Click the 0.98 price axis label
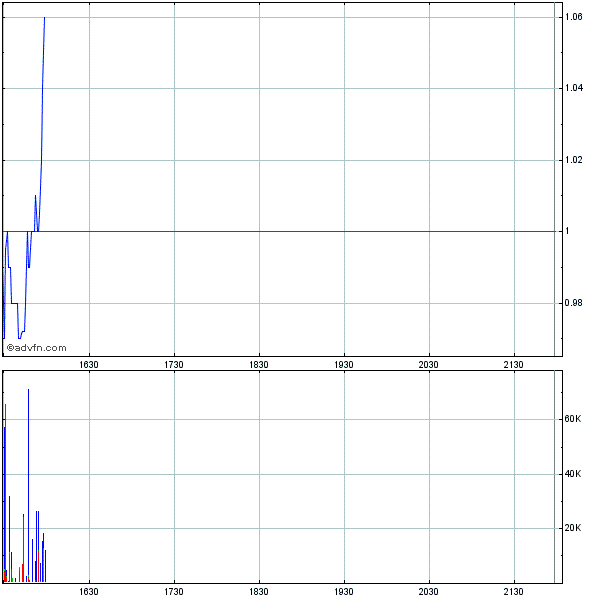 click(574, 303)
